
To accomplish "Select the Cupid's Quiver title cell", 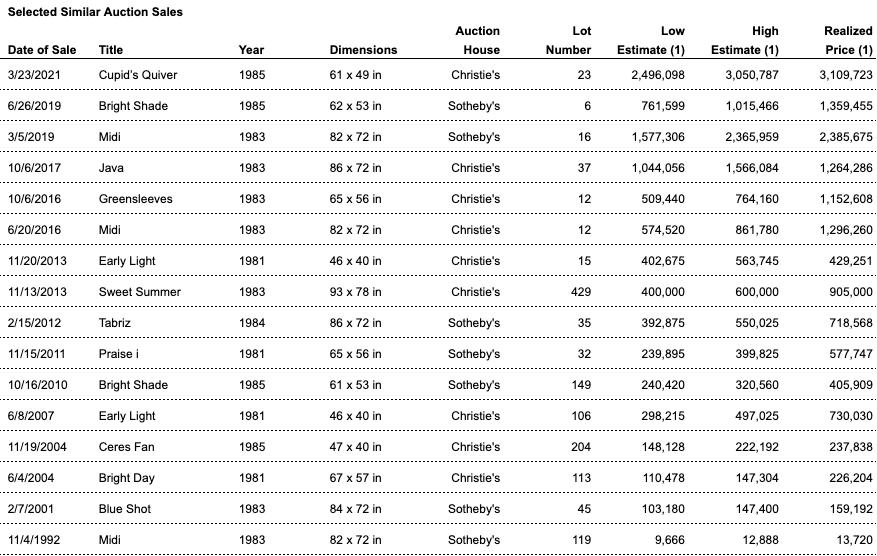I will (x=138, y=75).
